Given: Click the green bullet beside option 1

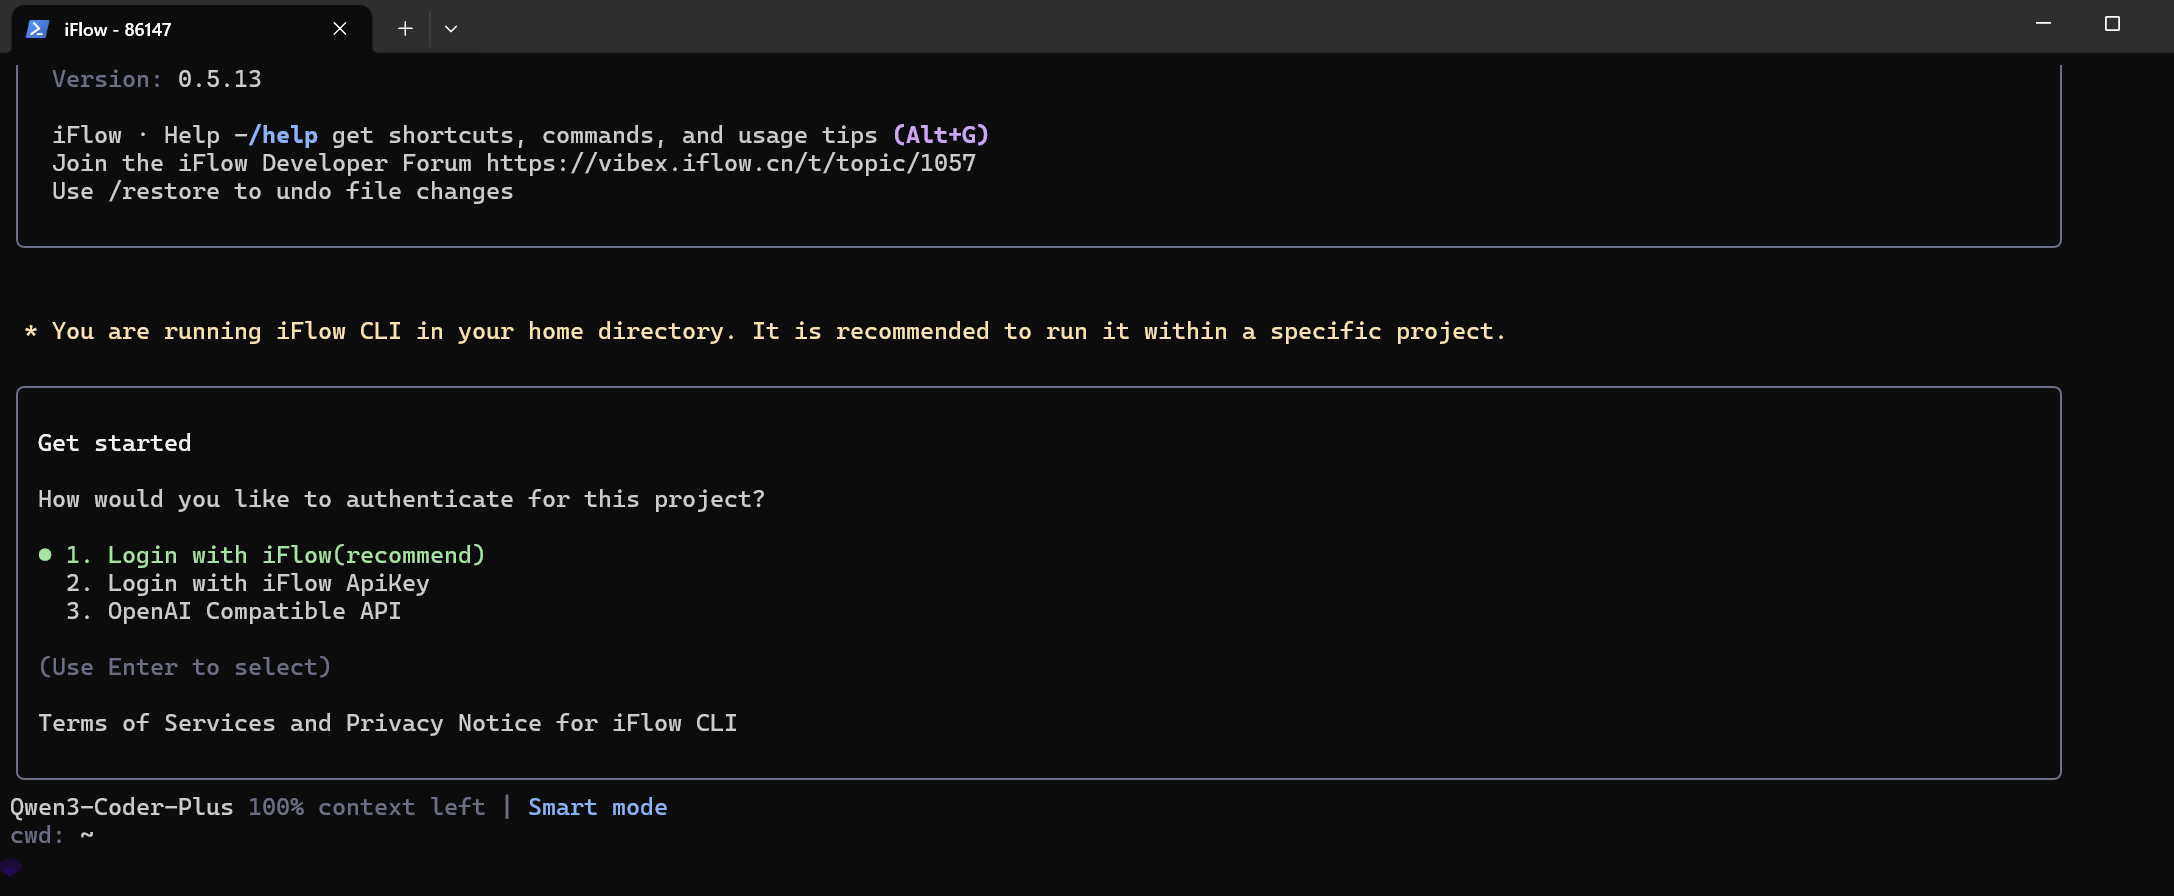Looking at the screenshot, I should 45,555.
